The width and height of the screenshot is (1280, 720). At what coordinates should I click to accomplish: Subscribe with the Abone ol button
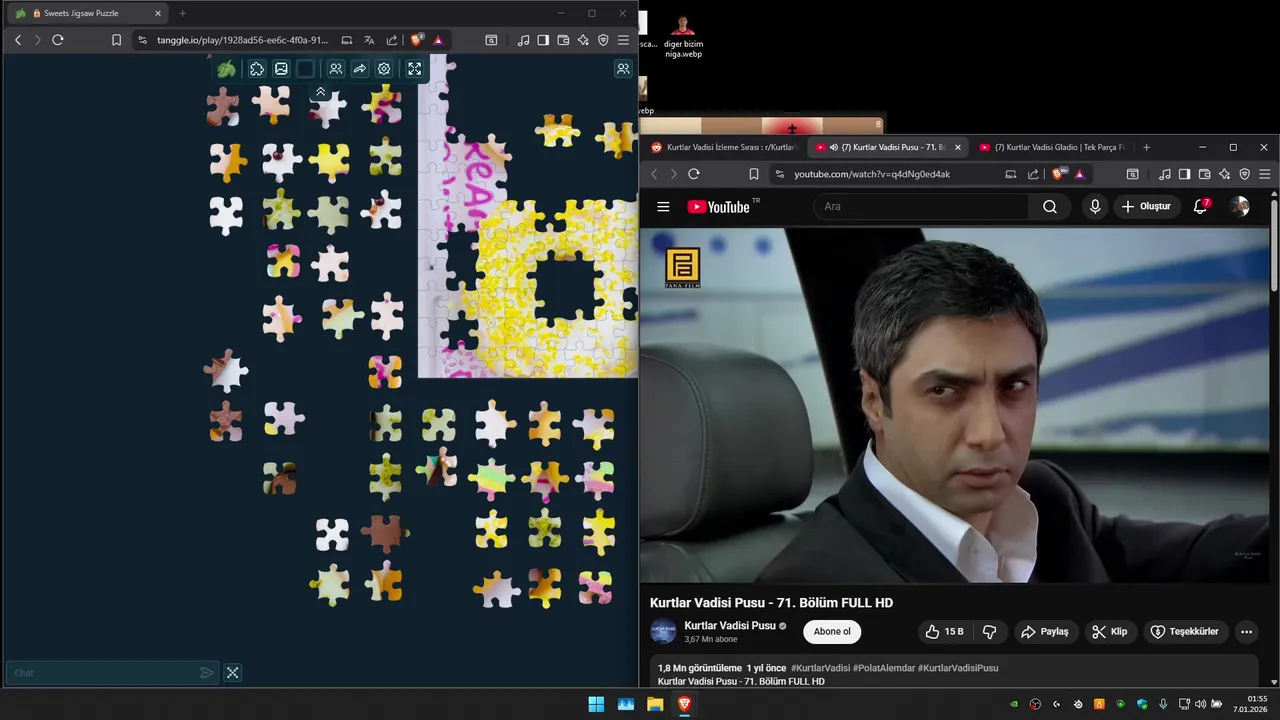[832, 632]
